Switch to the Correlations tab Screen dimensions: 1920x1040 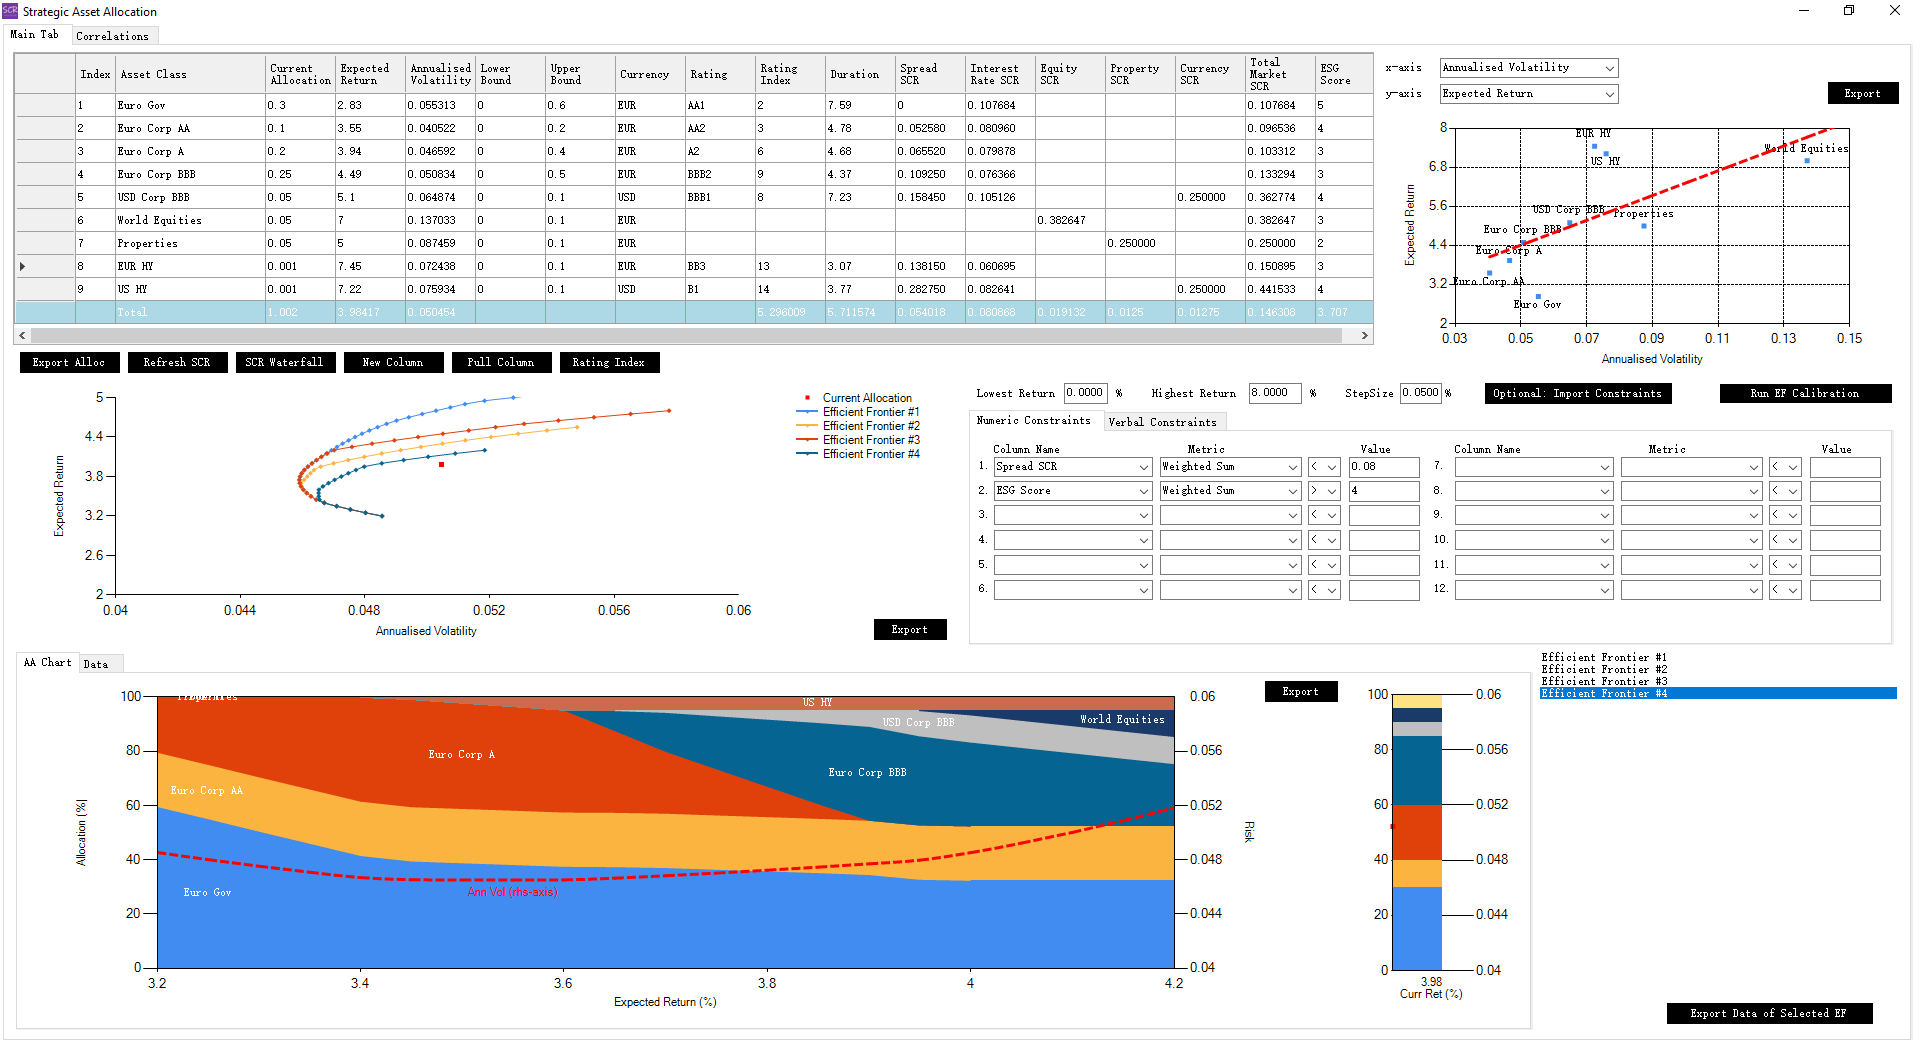pos(112,36)
